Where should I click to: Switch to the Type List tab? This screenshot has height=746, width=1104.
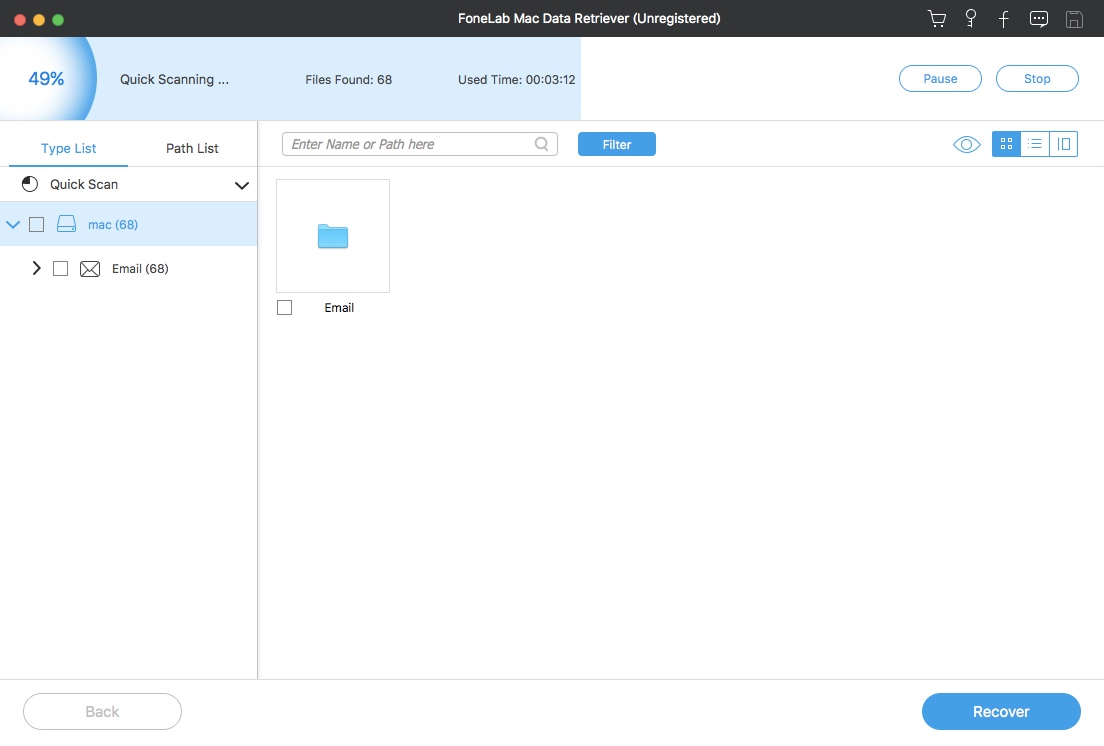pyautogui.click(x=68, y=148)
